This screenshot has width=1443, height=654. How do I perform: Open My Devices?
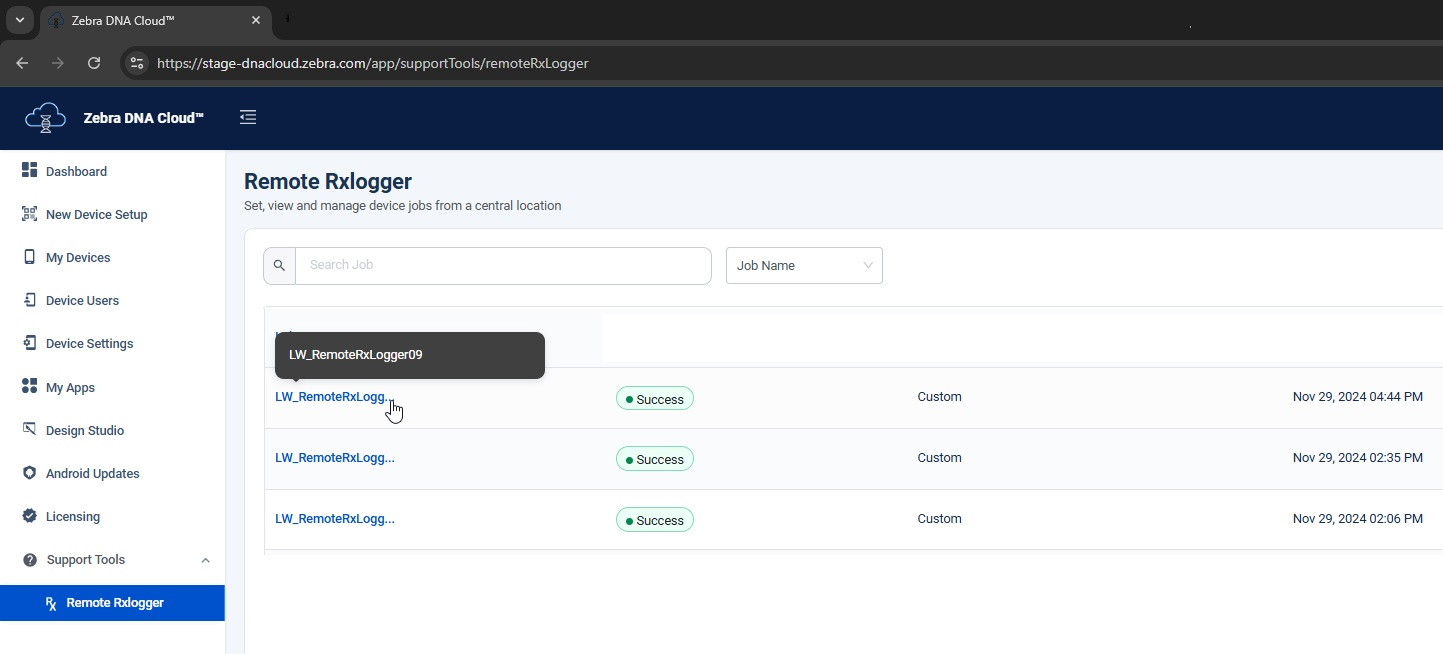(78, 257)
